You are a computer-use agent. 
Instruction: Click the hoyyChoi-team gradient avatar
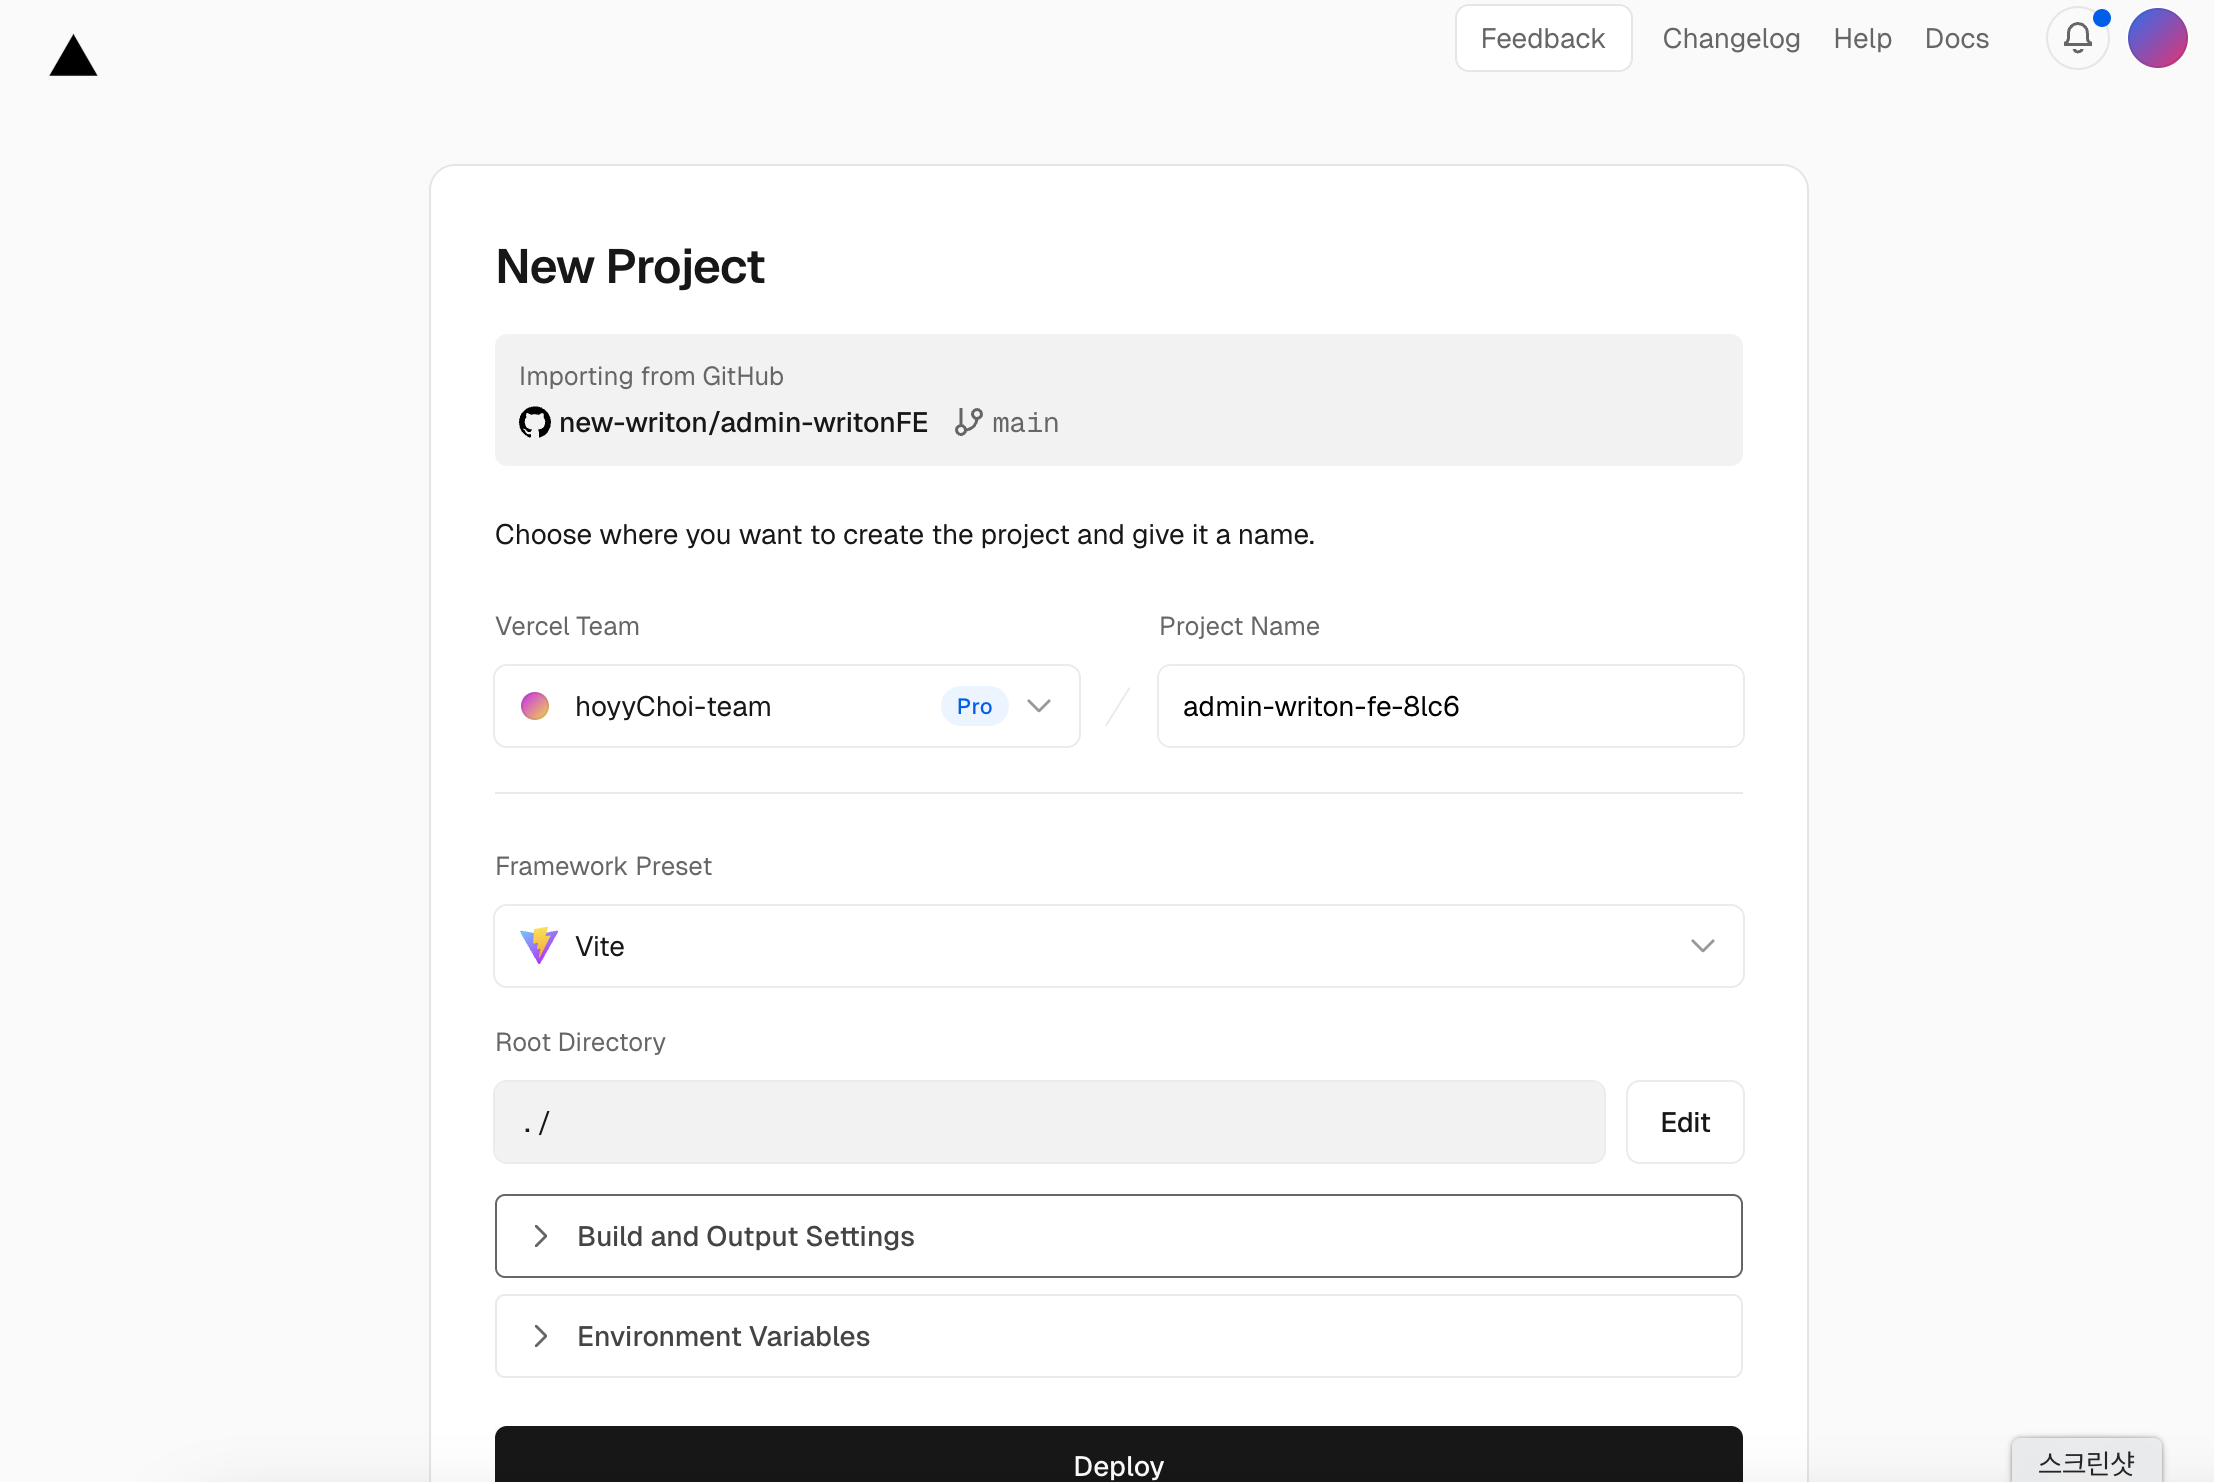click(535, 706)
